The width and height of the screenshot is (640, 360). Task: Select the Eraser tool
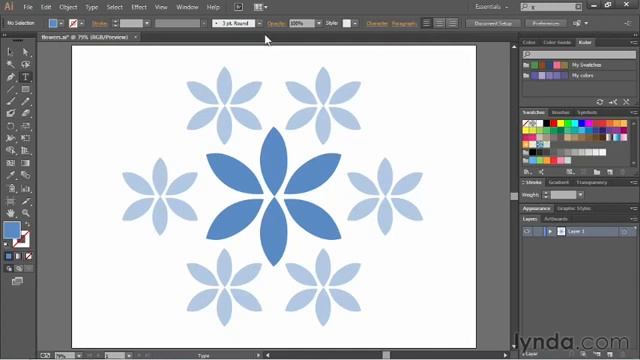(x=25, y=113)
